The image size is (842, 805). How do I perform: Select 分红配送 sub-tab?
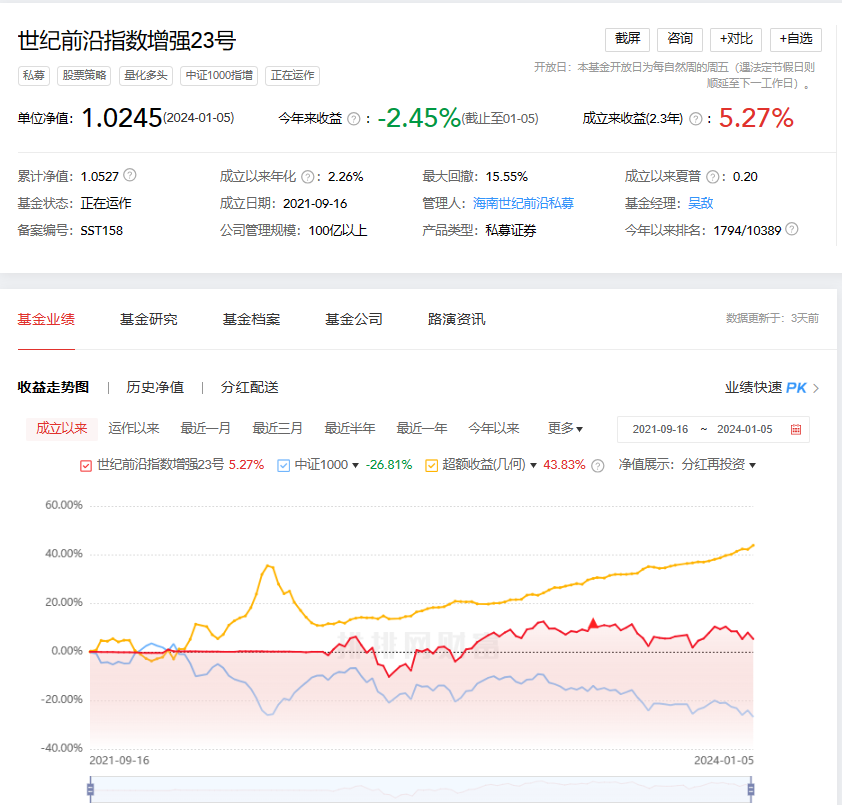tap(250, 387)
